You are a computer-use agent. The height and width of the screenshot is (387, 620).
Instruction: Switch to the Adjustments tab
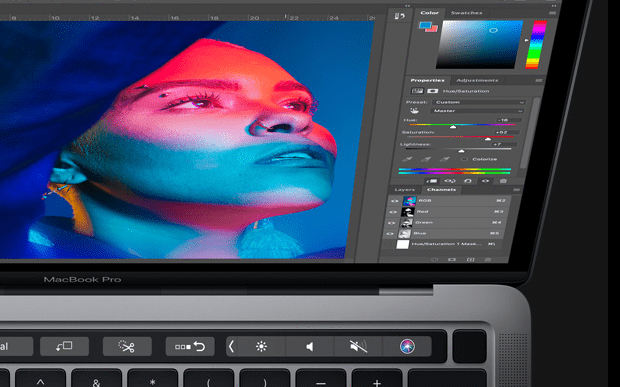point(477,80)
